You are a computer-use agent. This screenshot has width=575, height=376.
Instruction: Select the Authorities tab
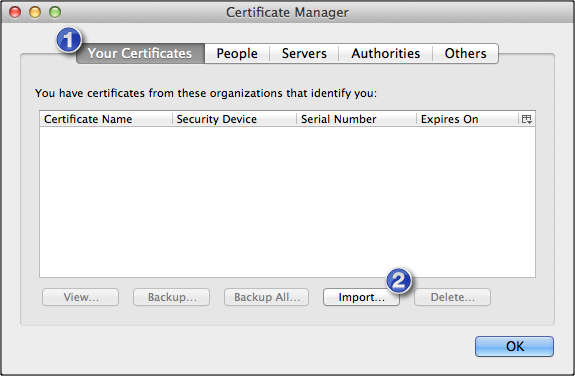click(385, 54)
